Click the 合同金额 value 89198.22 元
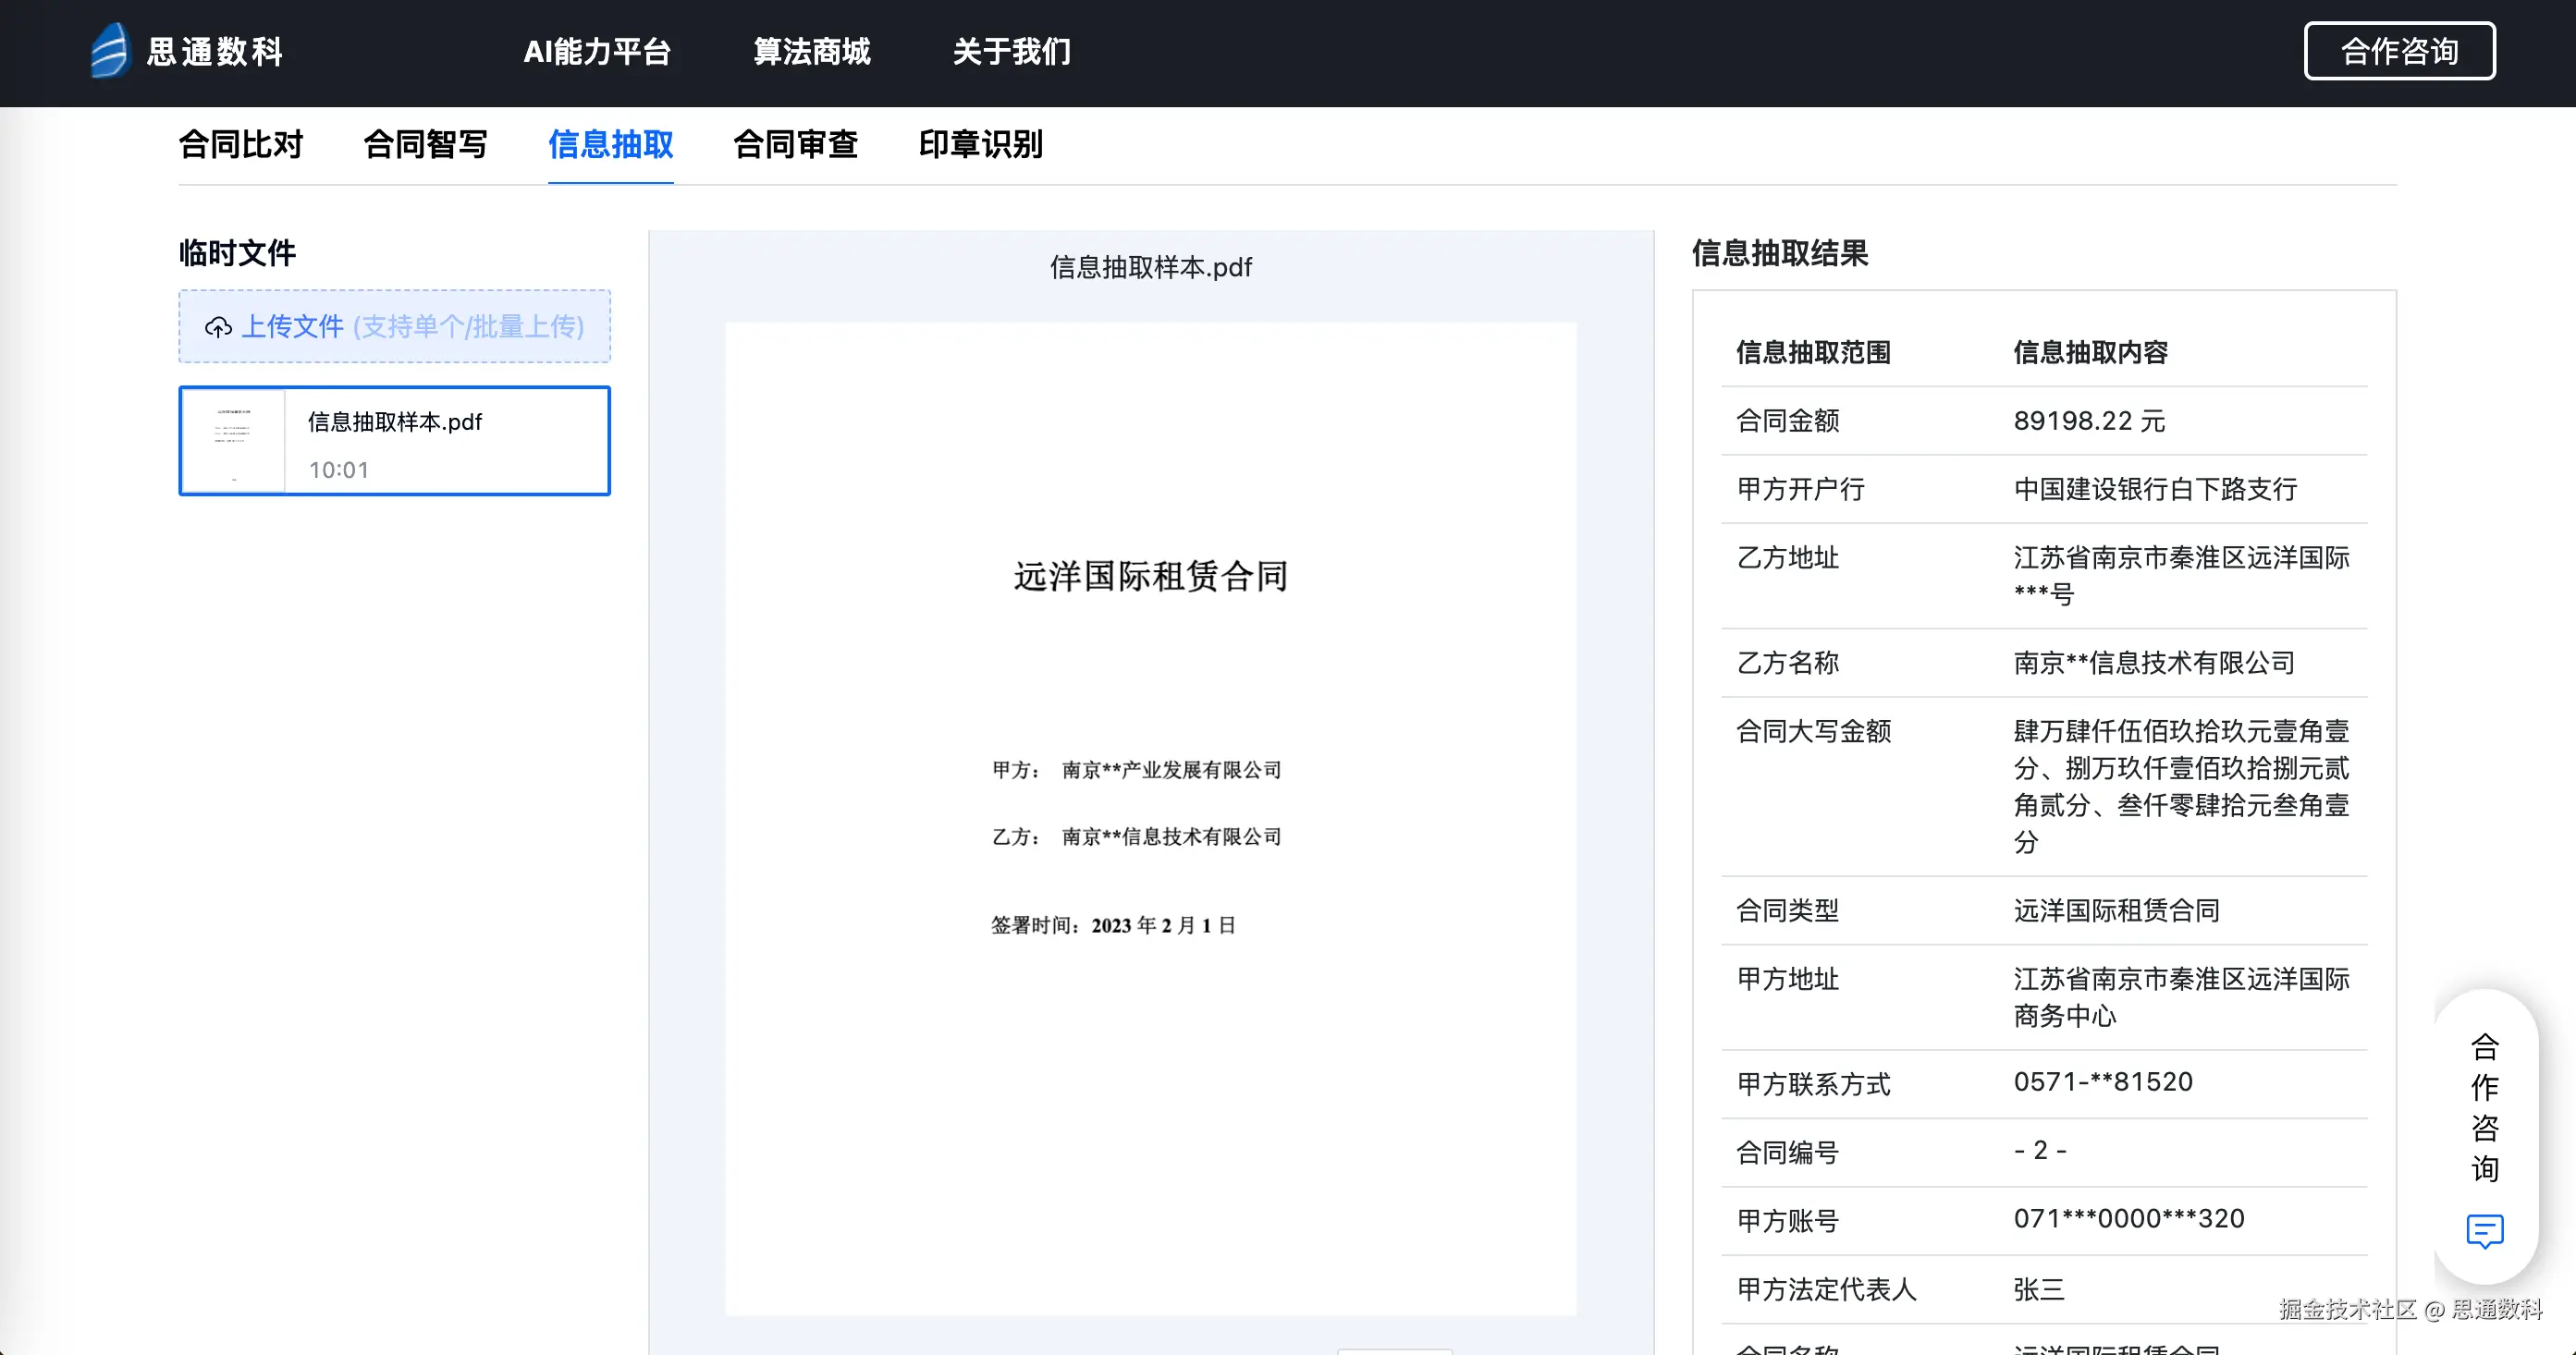The image size is (2576, 1355). point(2089,421)
